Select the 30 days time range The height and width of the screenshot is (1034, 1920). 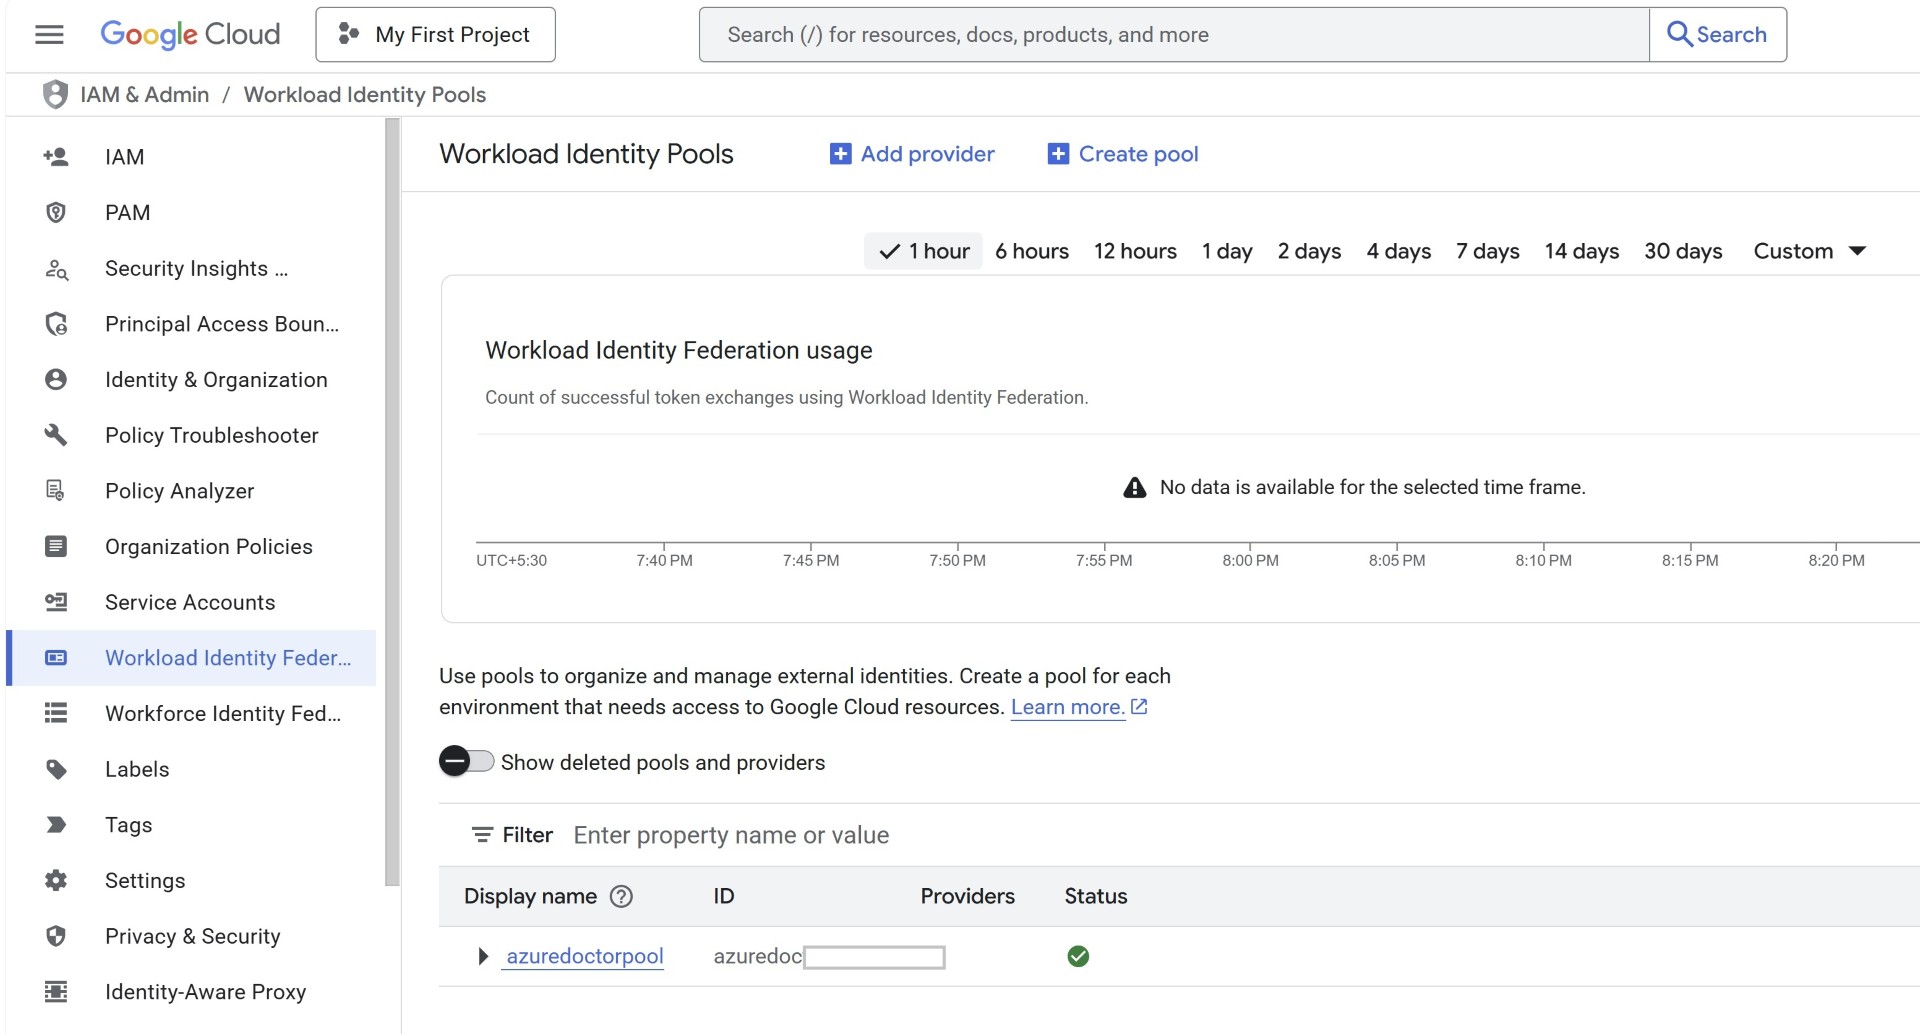tap(1683, 251)
